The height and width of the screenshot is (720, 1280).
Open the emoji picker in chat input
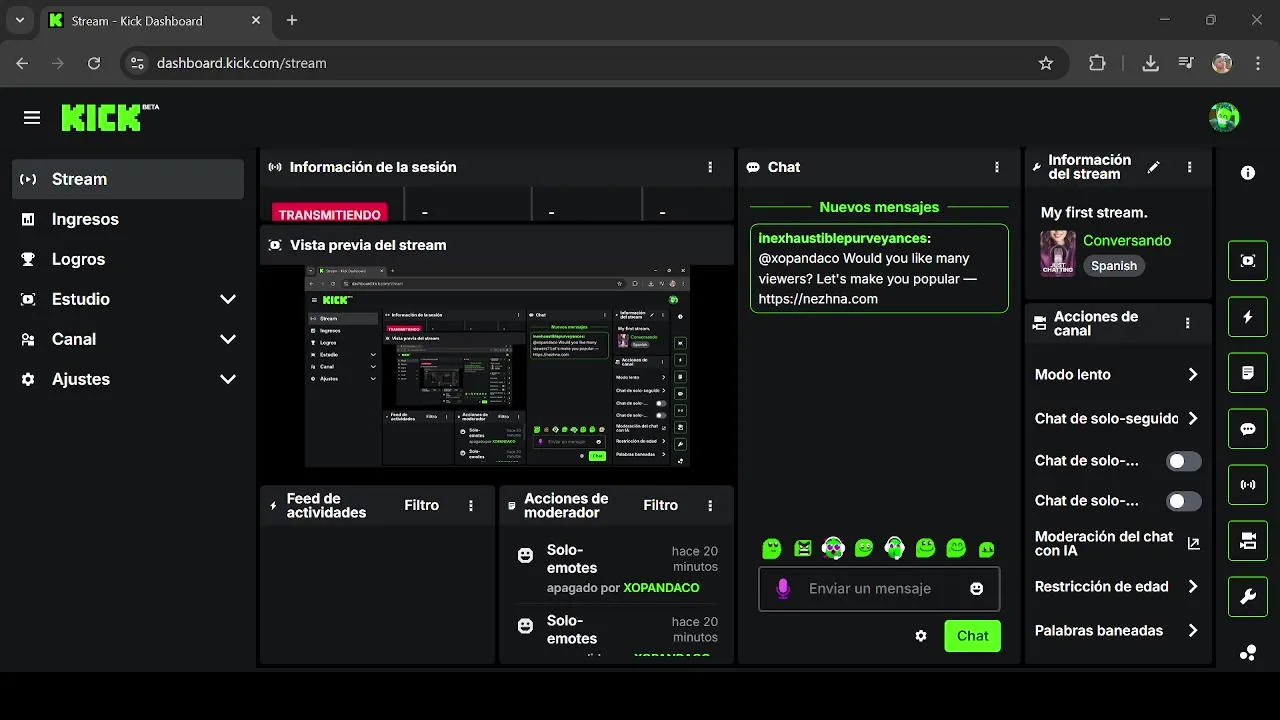tap(977, 589)
